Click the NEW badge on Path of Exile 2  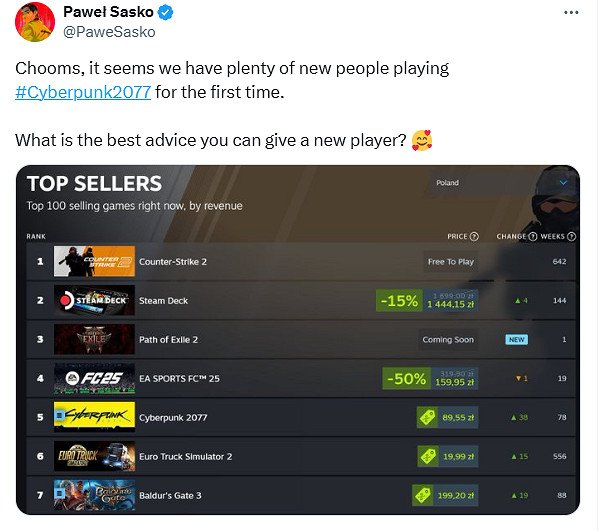[517, 339]
